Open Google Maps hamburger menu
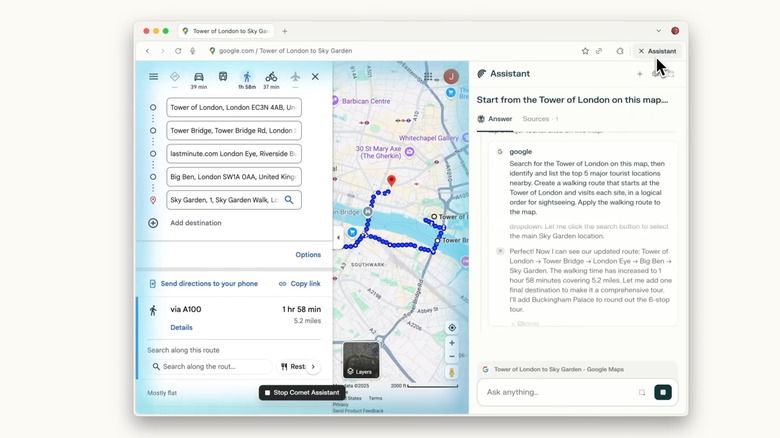780x438 pixels. [x=153, y=77]
